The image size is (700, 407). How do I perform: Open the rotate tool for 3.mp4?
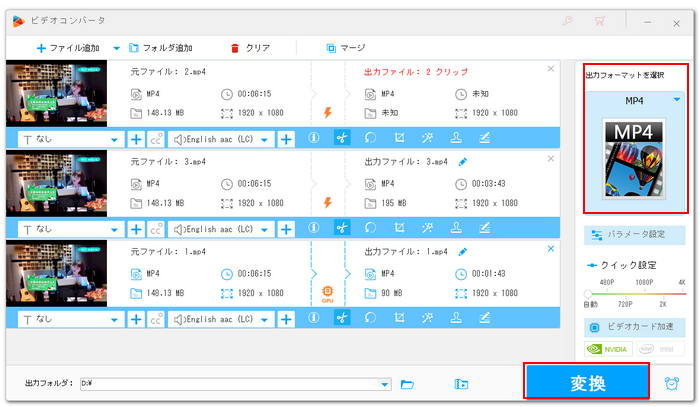coord(371,229)
